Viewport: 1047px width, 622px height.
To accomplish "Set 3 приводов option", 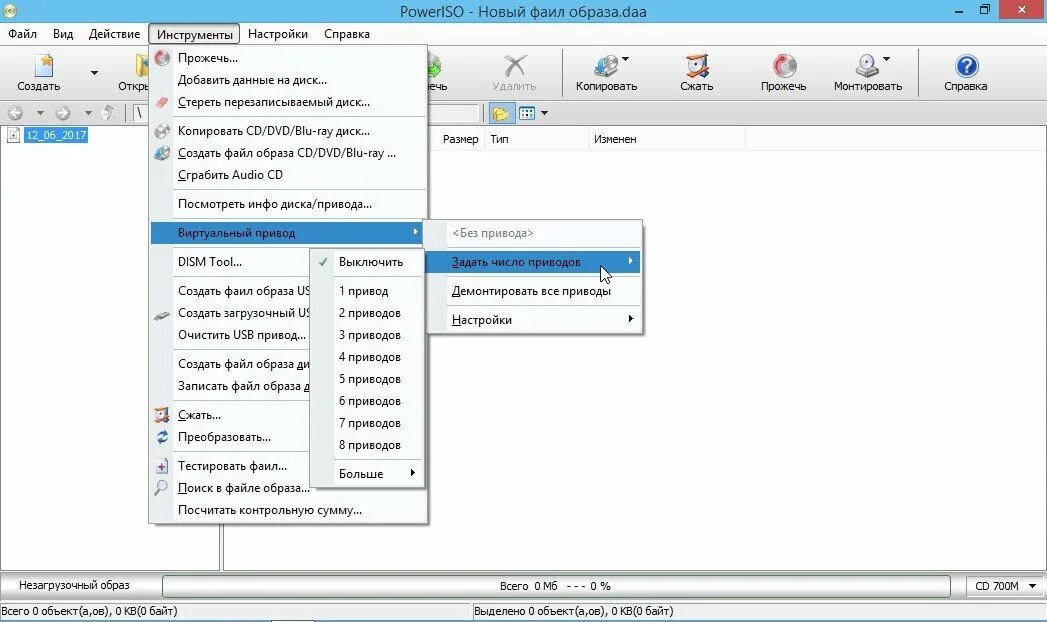I will [367, 335].
